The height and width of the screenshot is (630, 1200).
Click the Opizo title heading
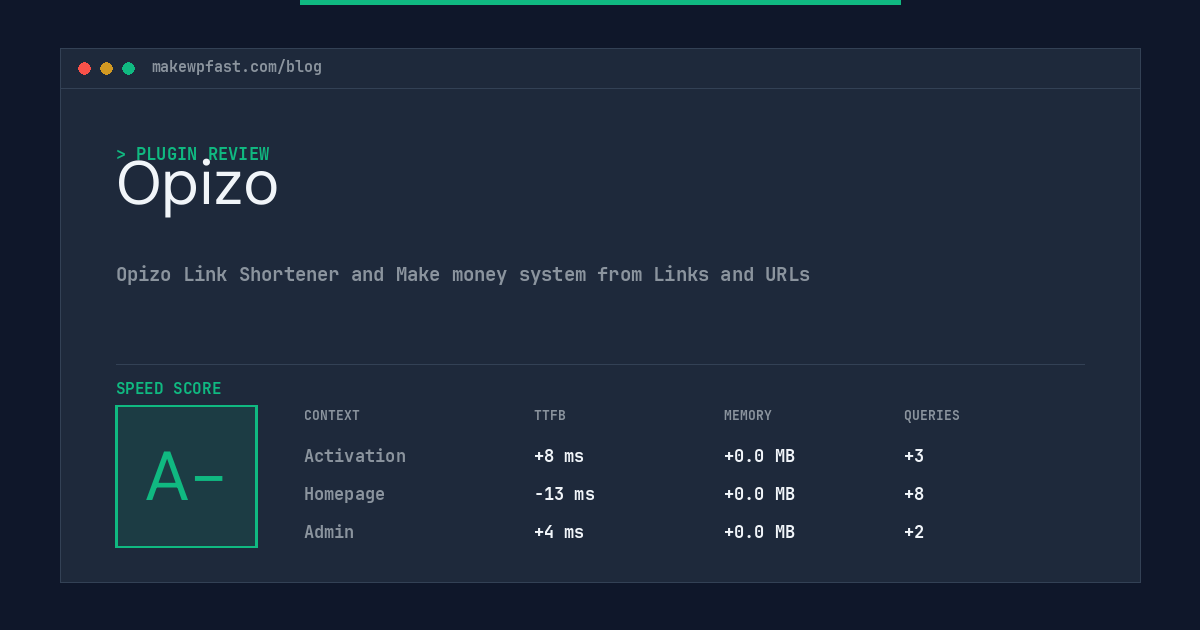click(197, 185)
